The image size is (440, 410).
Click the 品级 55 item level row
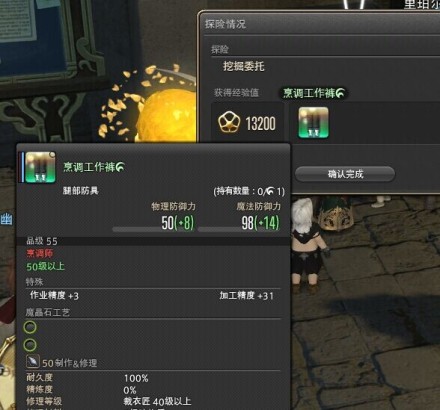coord(153,241)
